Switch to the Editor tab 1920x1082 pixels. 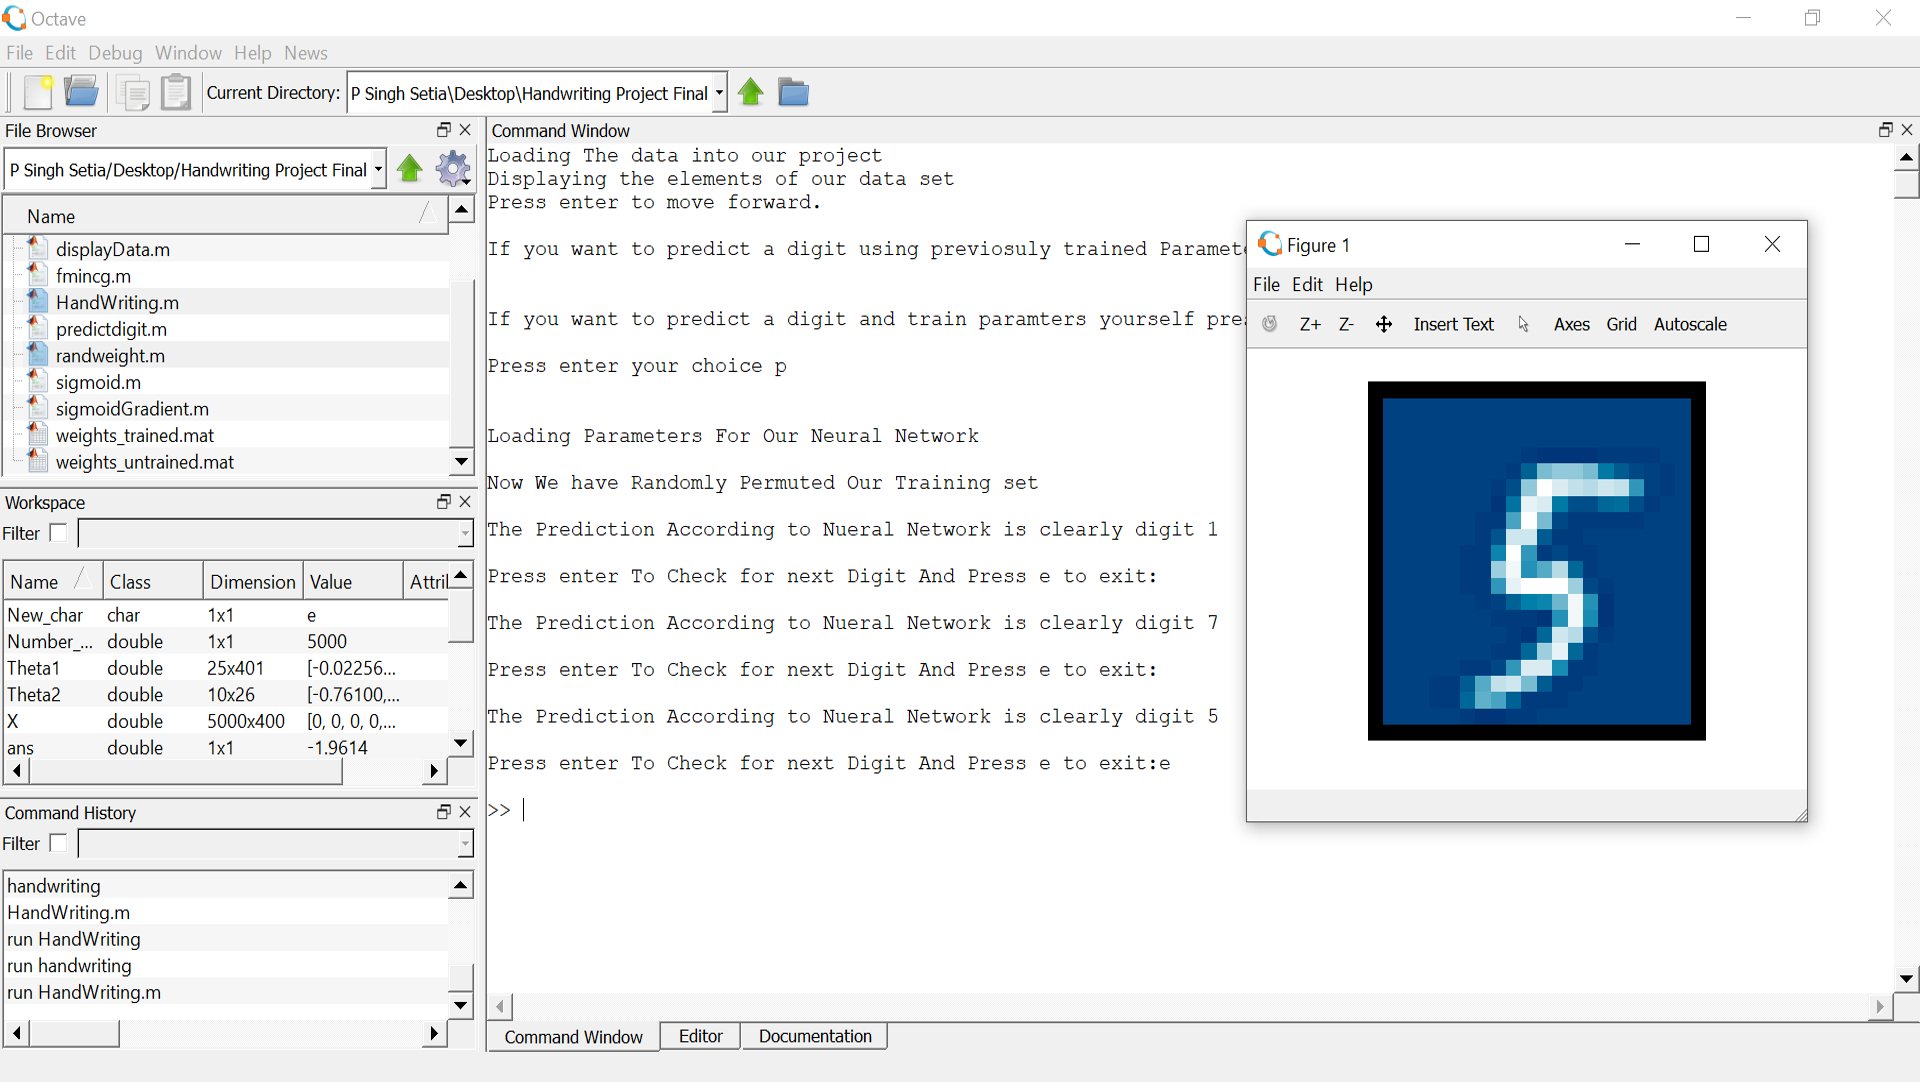700,1036
